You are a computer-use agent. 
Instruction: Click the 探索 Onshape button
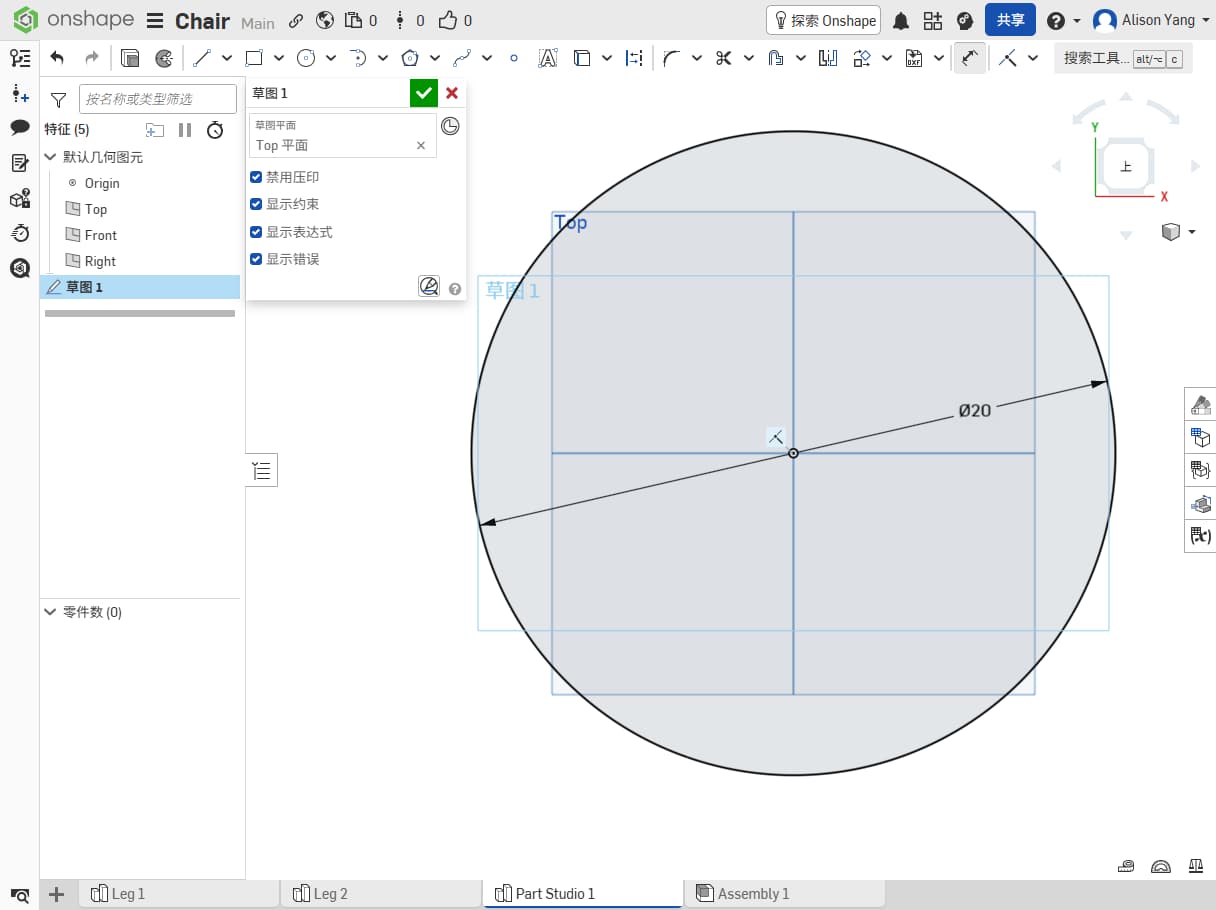(x=823, y=20)
